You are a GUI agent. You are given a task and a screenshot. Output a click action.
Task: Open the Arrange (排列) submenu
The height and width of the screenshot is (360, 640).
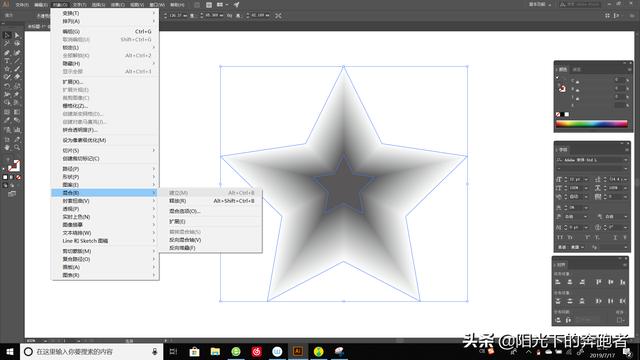coord(105,21)
